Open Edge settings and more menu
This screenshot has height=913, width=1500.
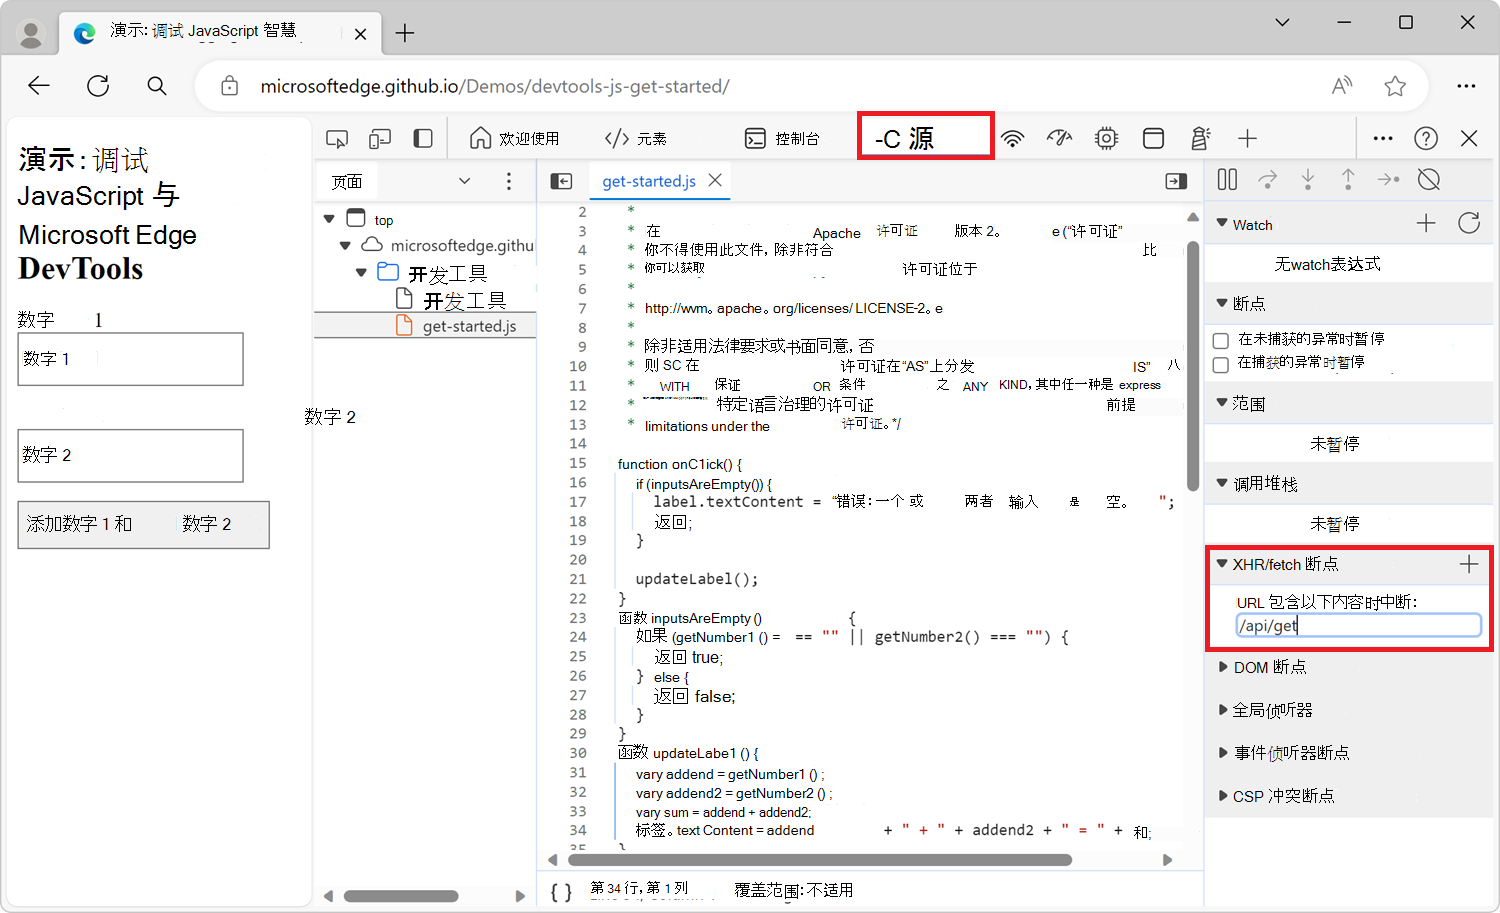[x=1466, y=86]
